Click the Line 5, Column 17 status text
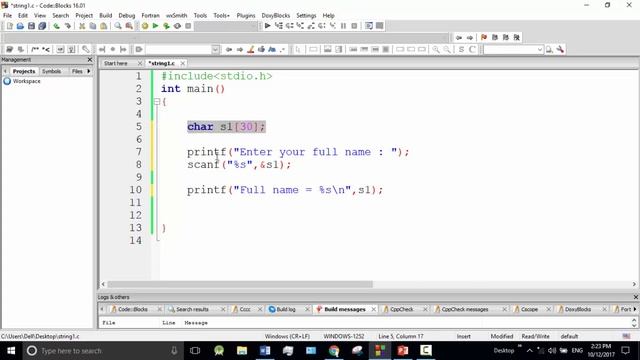The image size is (640, 360). tap(401, 336)
